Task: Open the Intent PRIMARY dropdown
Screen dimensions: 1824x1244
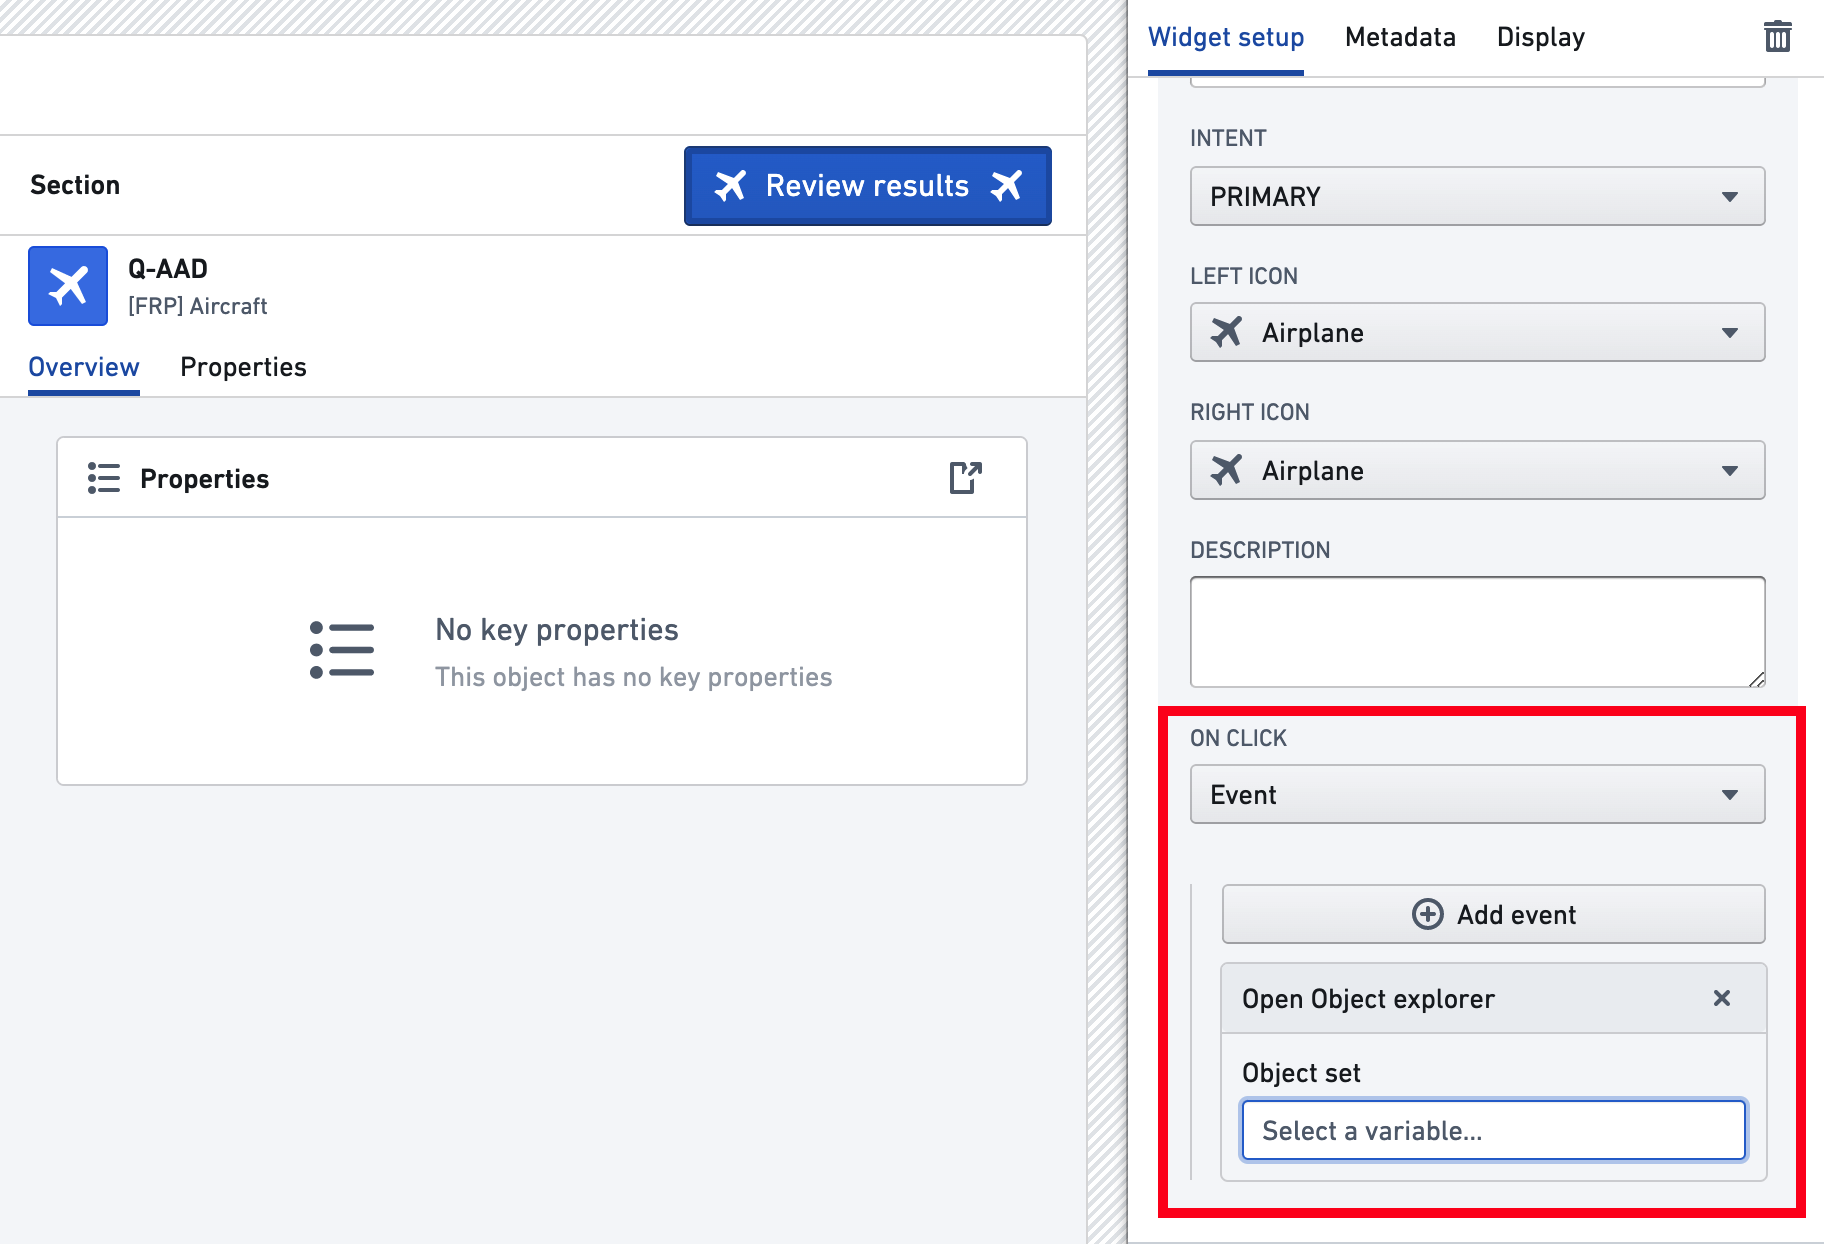Action: click(1477, 196)
